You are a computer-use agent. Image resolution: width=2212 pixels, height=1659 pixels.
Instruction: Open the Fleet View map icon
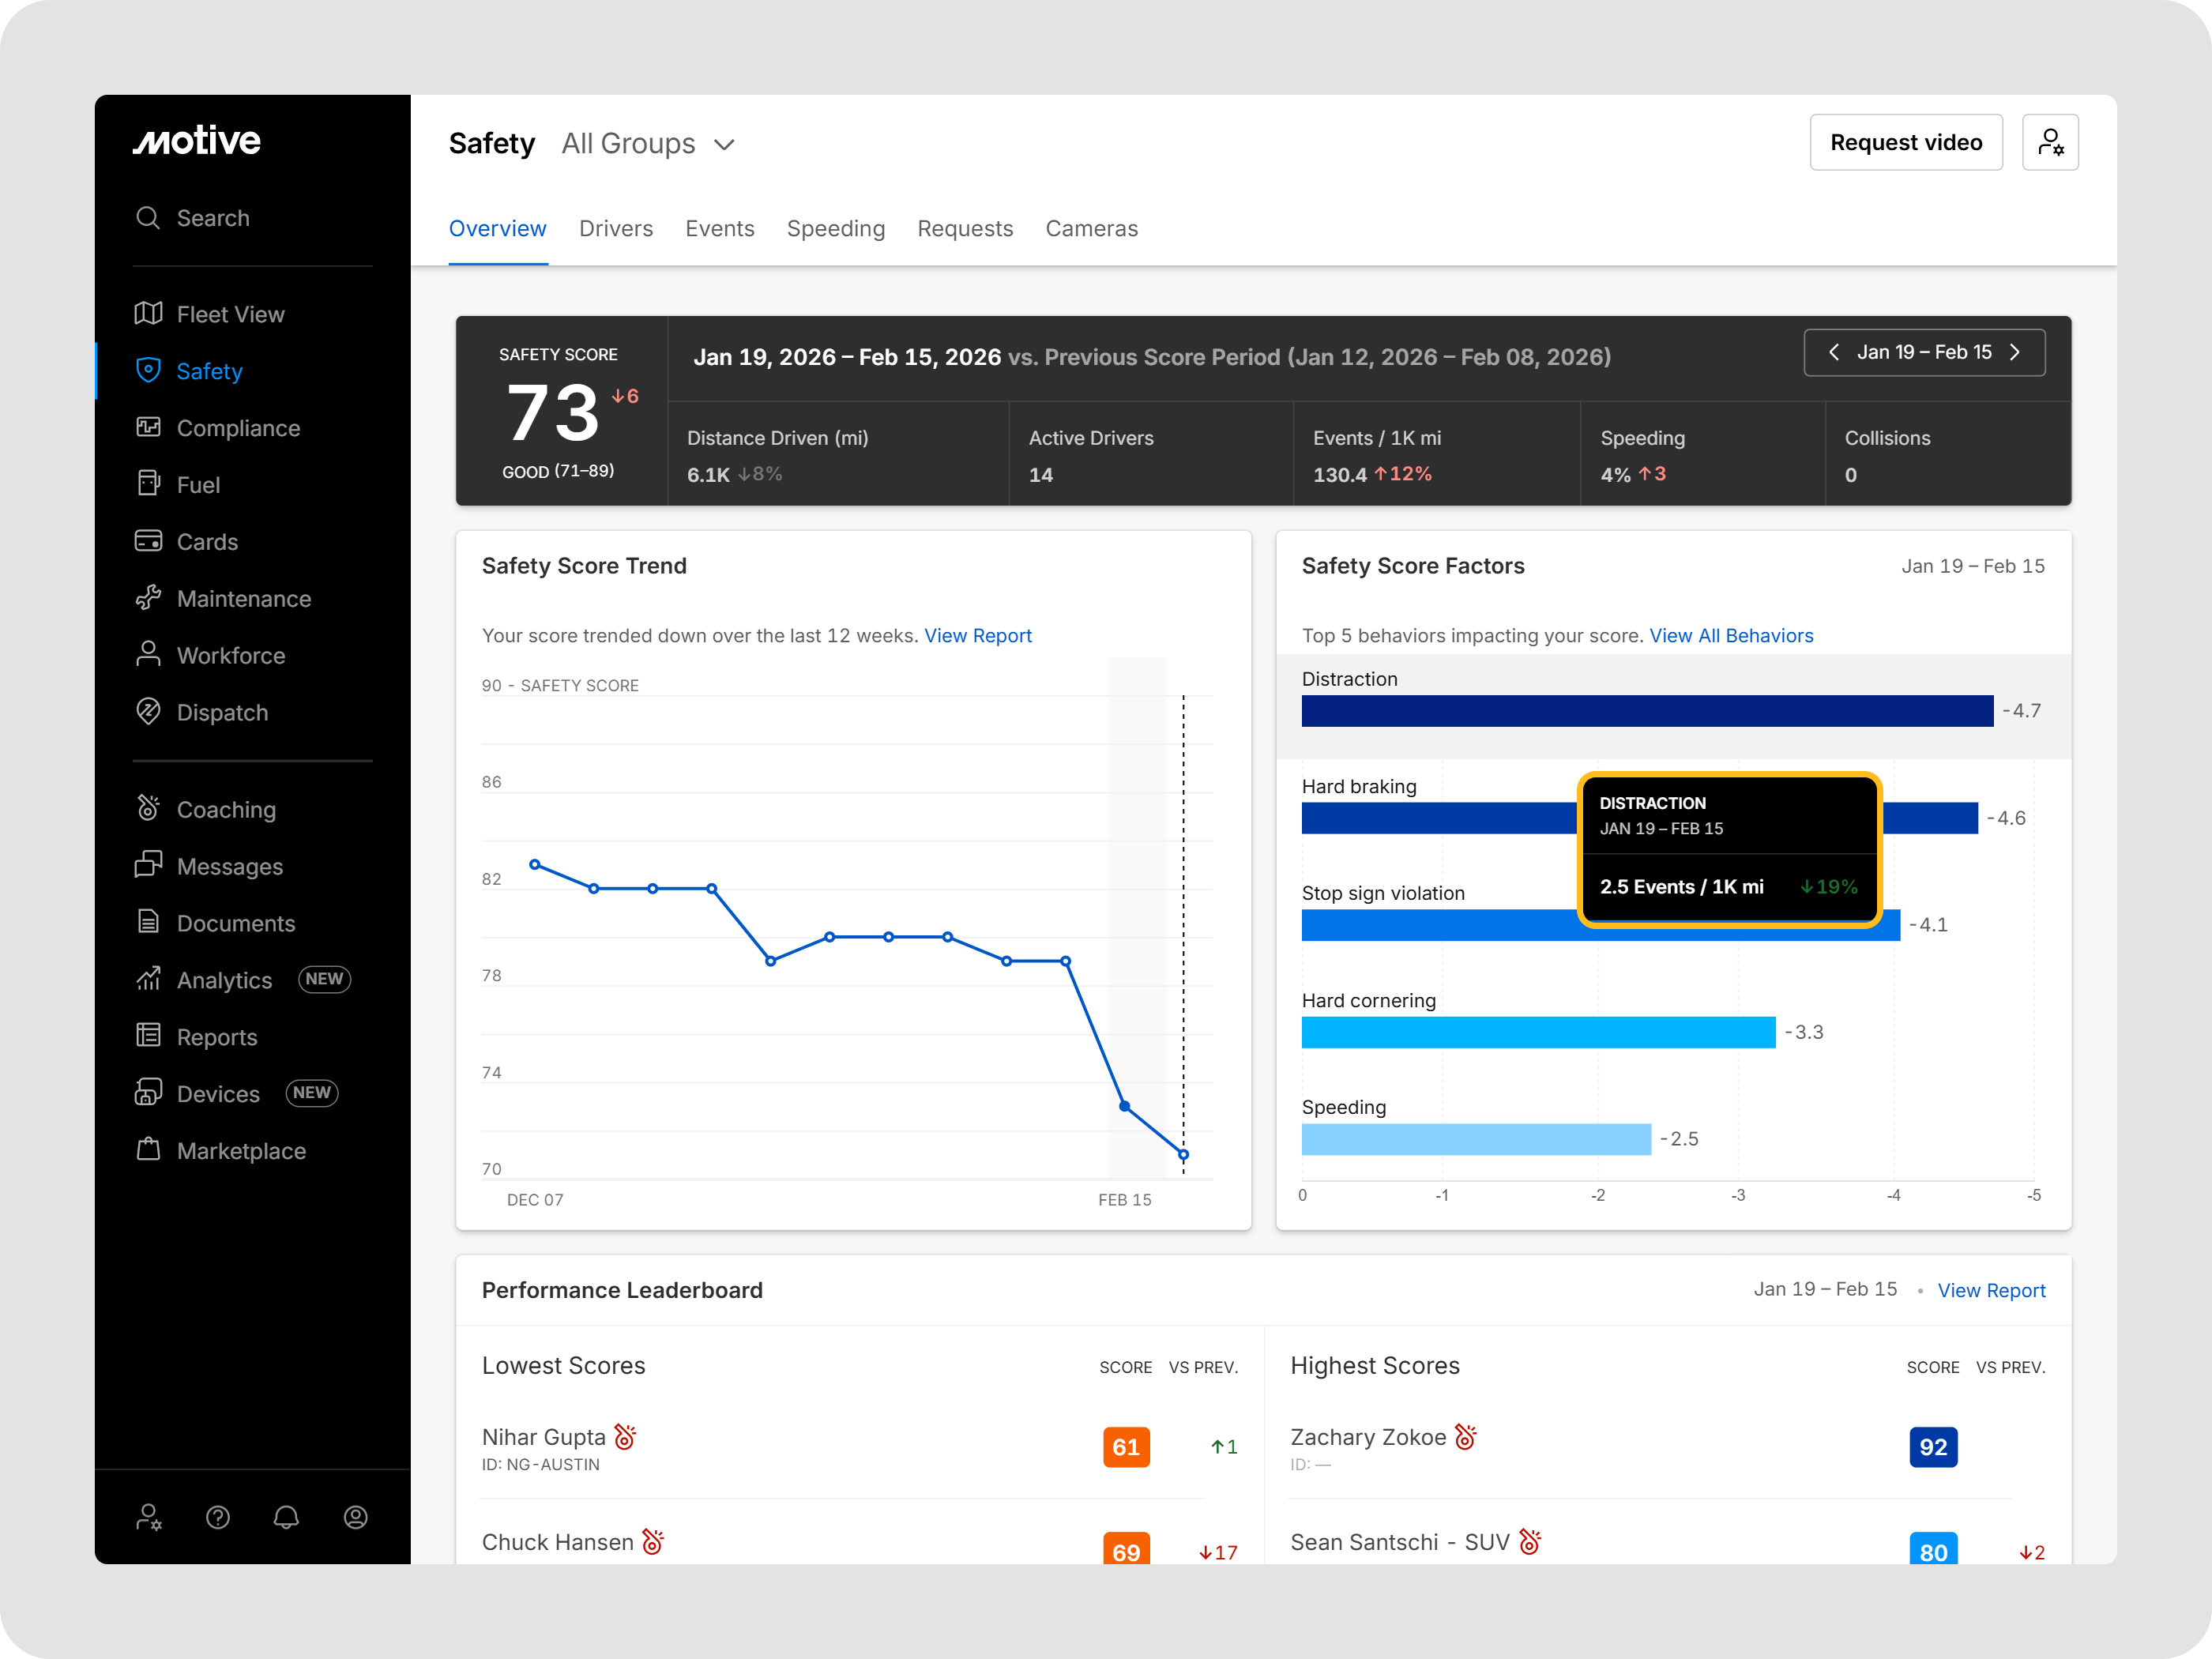point(148,314)
